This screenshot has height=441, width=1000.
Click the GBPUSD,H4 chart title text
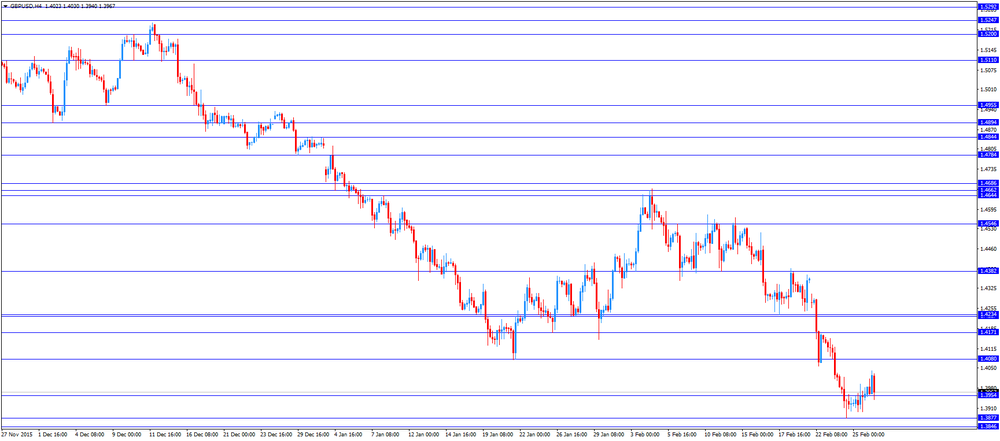[x=26, y=5]
